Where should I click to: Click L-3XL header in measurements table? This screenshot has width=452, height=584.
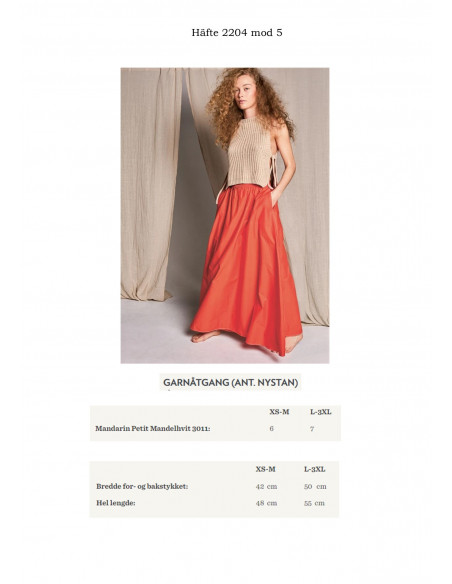[315, 469]
